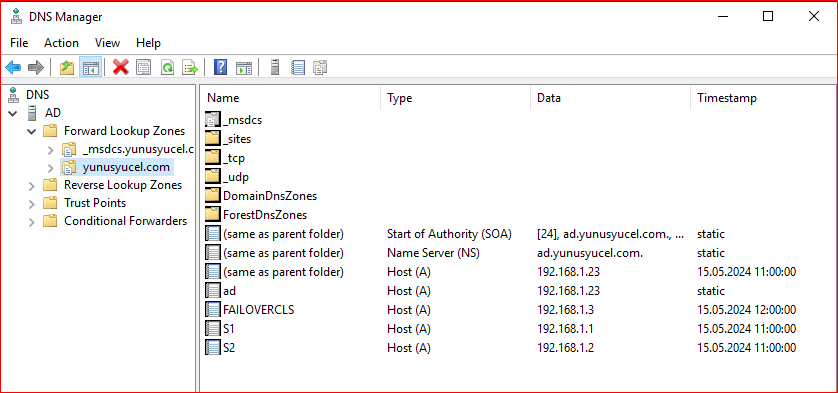Open Properties from the toolbar icon

pos(144,67)
